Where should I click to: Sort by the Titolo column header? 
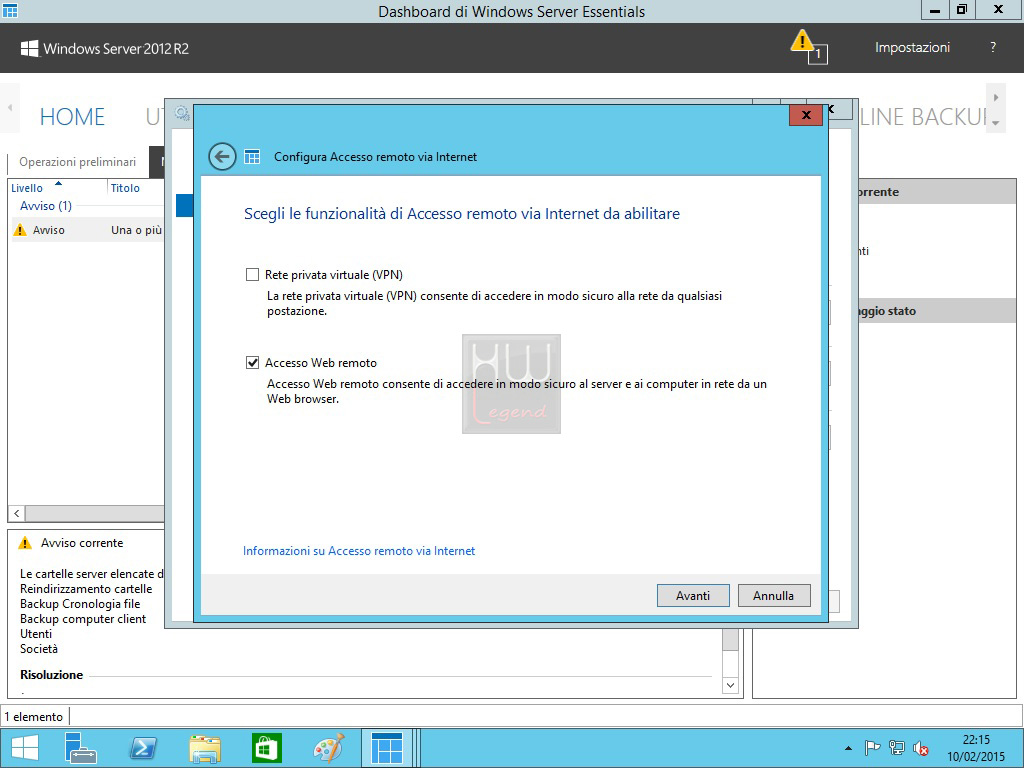click(125, 188)
